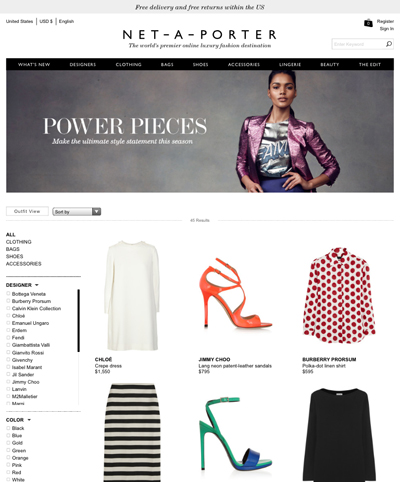Click the Register link

click(385, 21)
